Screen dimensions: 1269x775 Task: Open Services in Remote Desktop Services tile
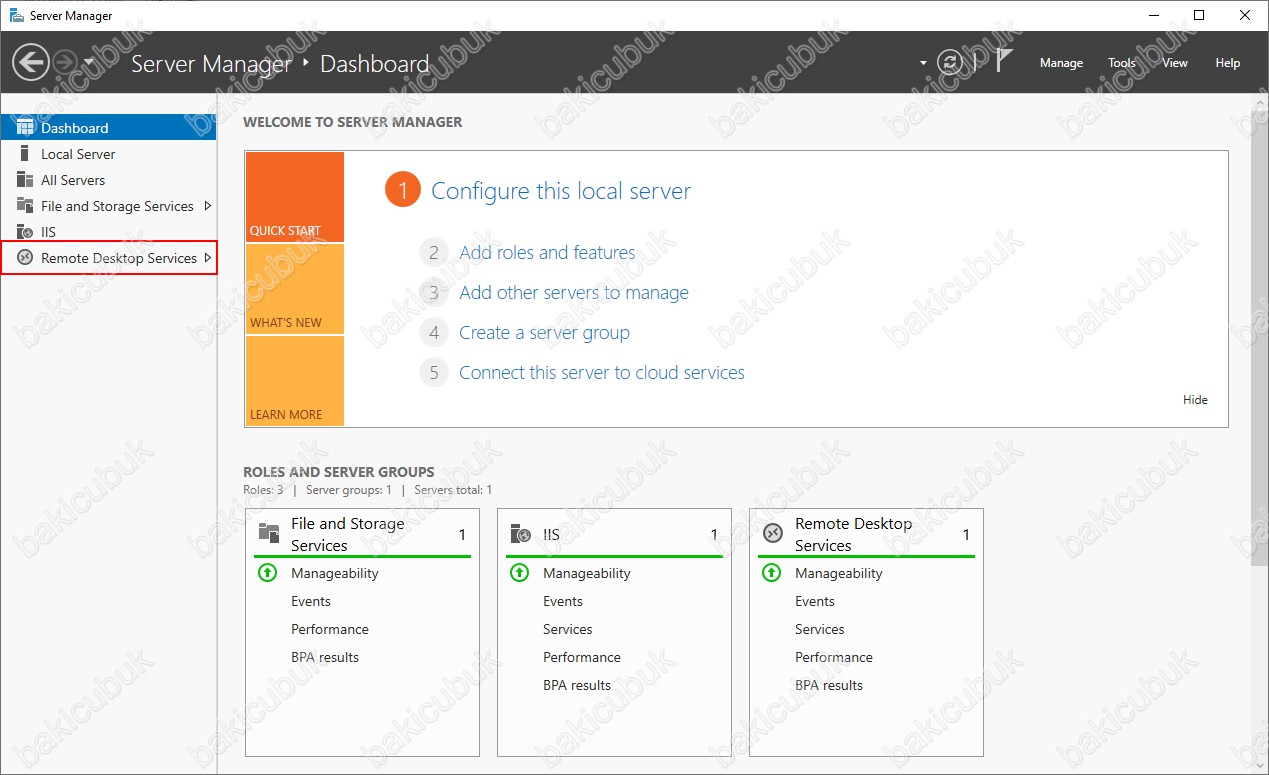[820, 629]
